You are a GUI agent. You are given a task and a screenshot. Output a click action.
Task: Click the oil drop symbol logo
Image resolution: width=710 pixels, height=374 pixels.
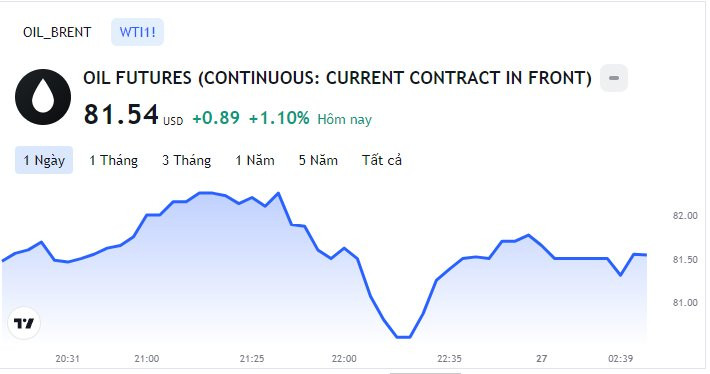[x=43, y=97]
